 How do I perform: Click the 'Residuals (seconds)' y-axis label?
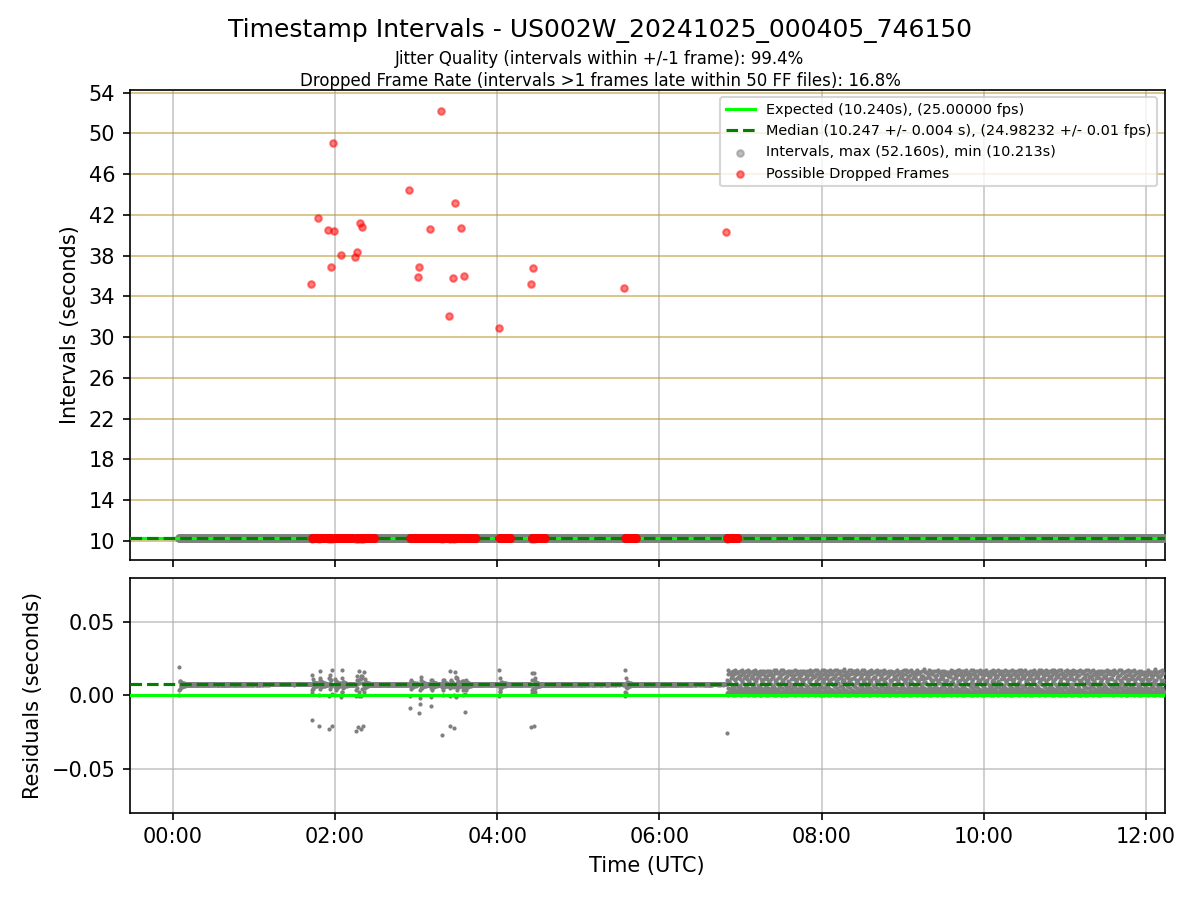point(31,696)
